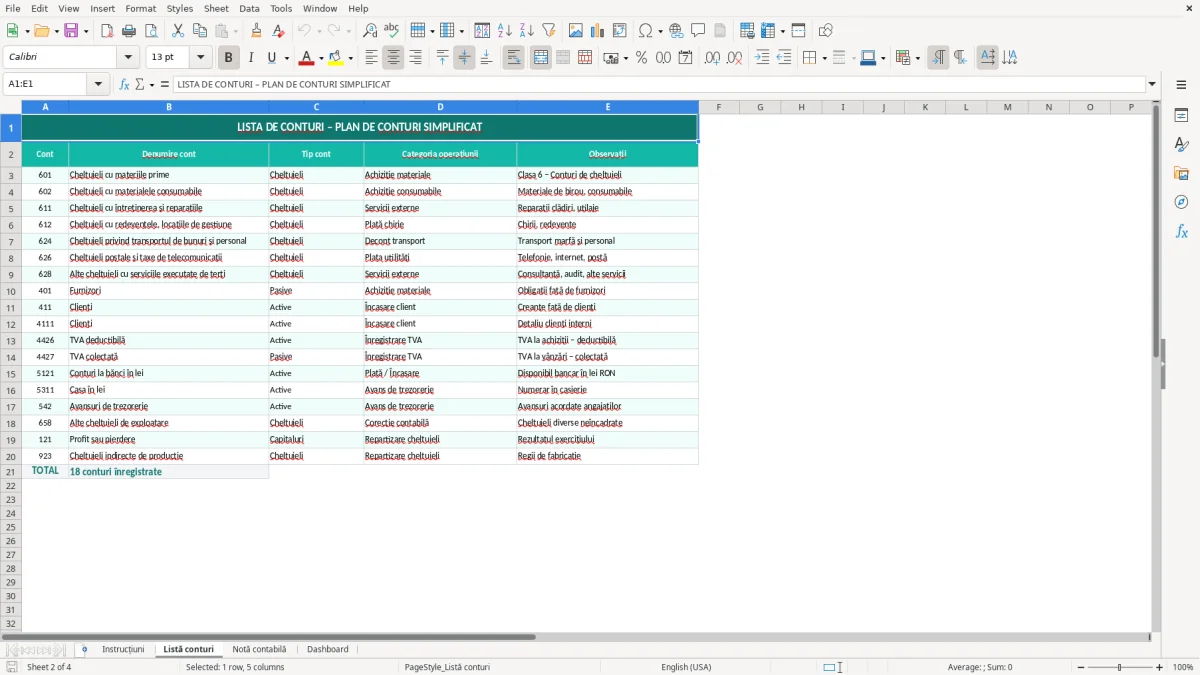Open sidebar Navigator compass icon
Viewport: 1200px width, 675px height.
pyautogui.click(x=1181, y=202)
